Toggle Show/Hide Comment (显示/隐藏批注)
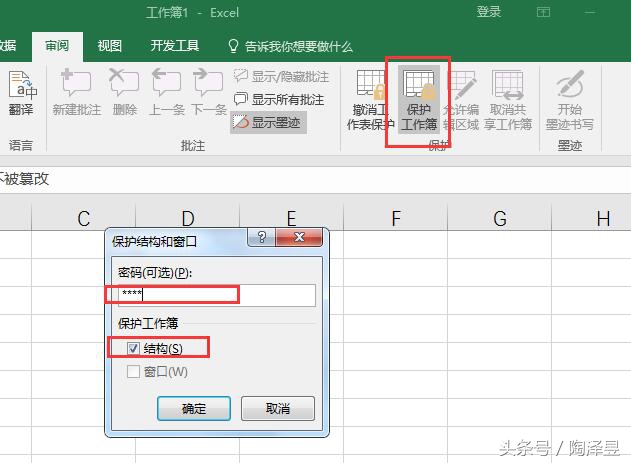The image size is (631, 463). (x=281, y=76)
